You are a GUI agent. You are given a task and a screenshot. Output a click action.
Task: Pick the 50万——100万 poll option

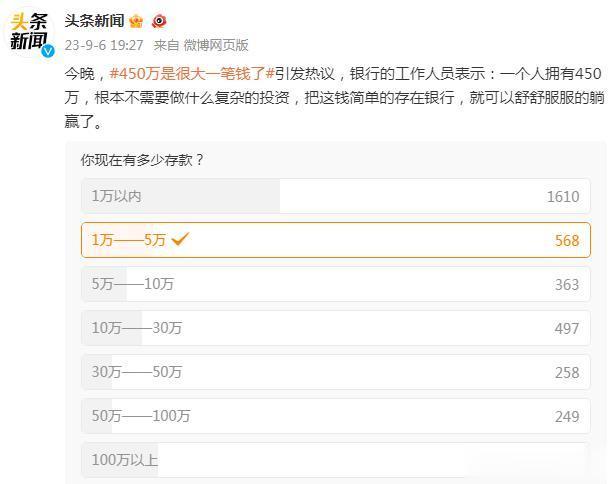(x=336, y=416)
